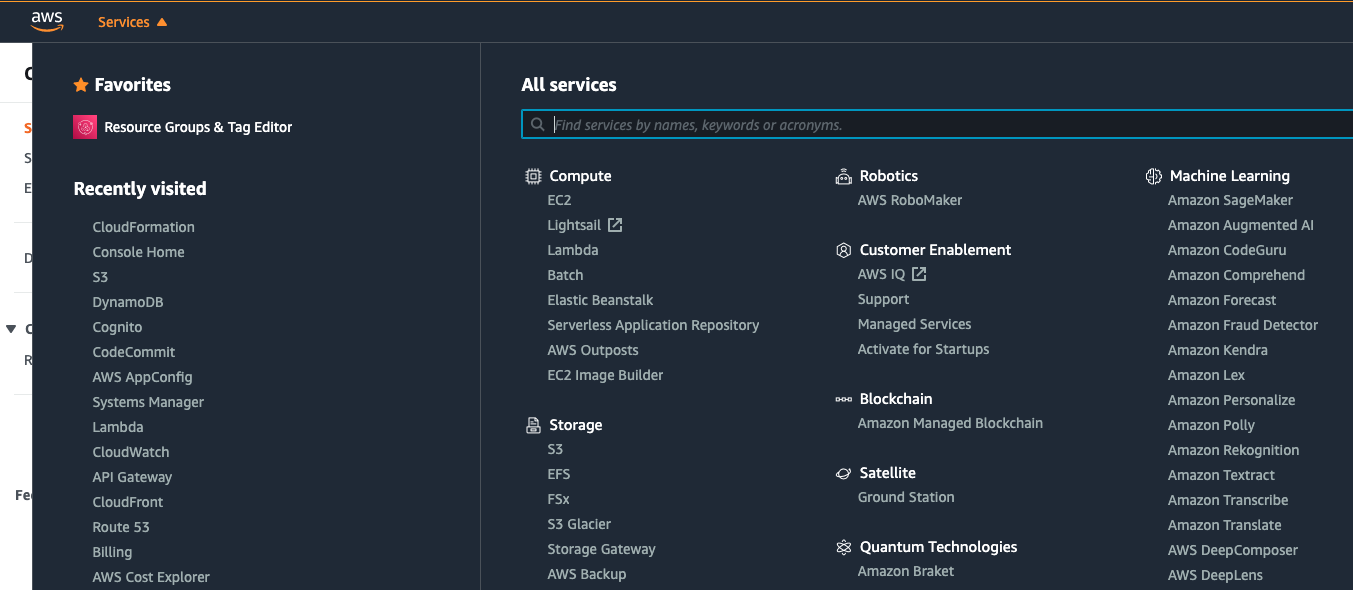1353x590 pixels.
Task: Open Amazon Braket
Action: [x=906, y=571]
